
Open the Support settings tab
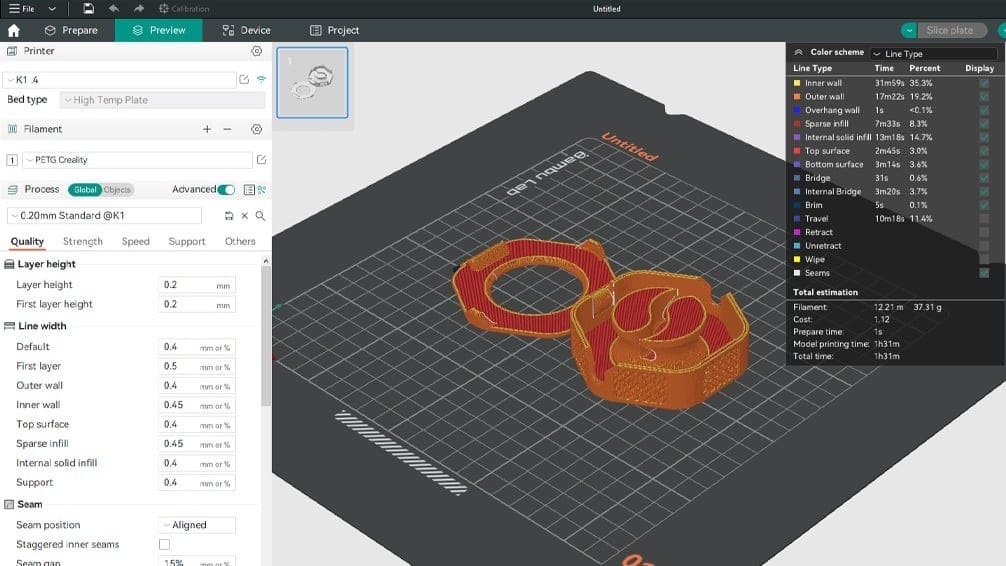187,241
